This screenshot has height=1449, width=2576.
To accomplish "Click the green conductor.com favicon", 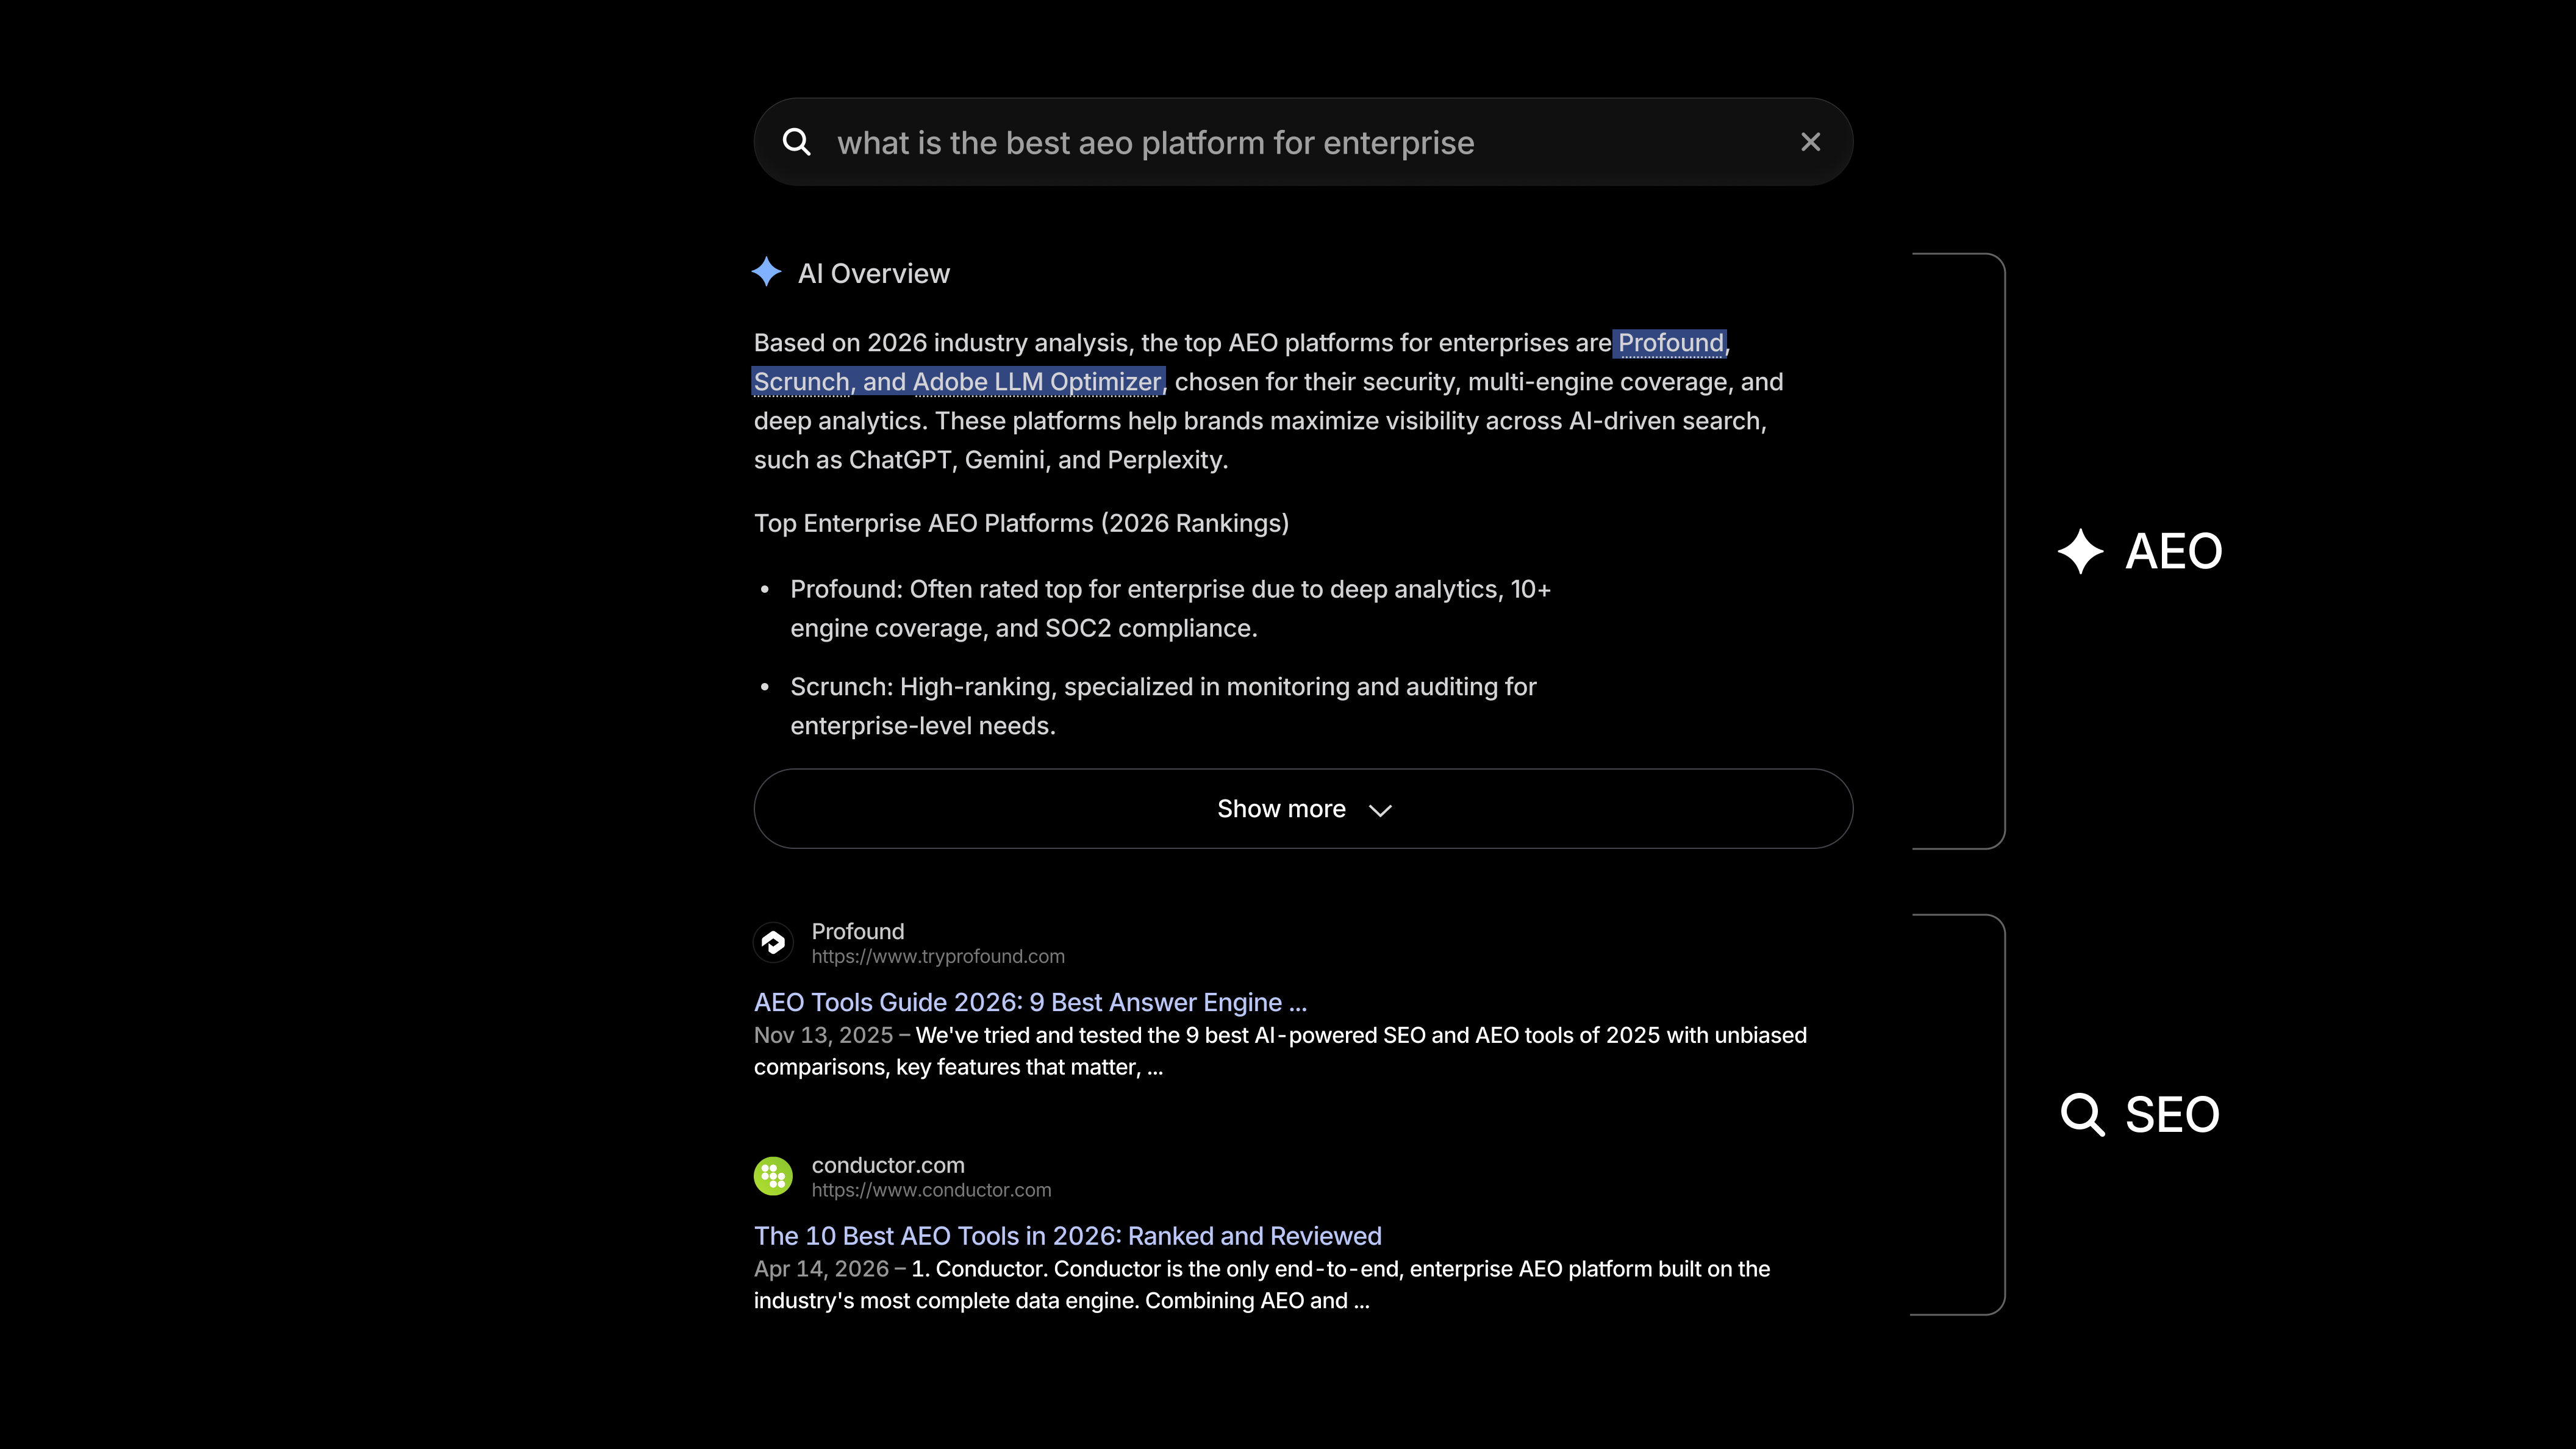I will point(773,1176).
